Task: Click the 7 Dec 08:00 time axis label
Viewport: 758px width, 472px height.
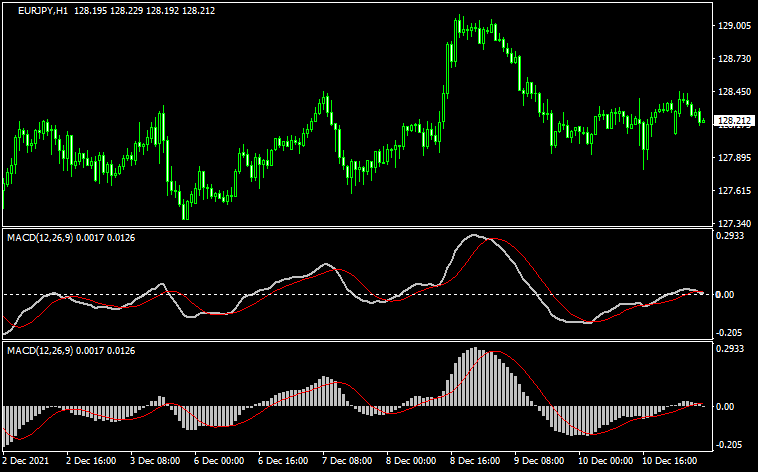Action: coord(347,461)
